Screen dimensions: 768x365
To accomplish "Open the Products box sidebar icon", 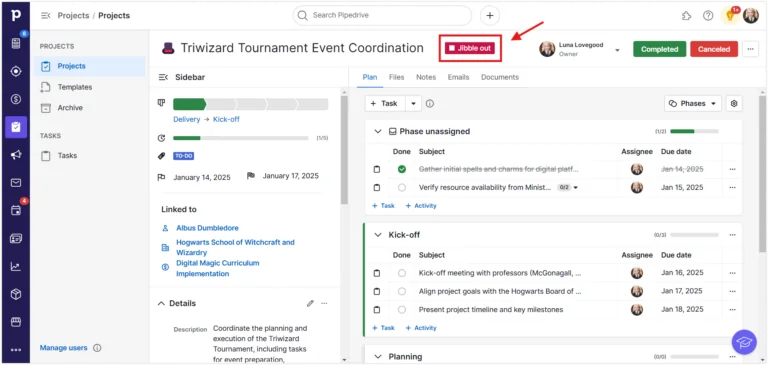I will pos(16,294).
